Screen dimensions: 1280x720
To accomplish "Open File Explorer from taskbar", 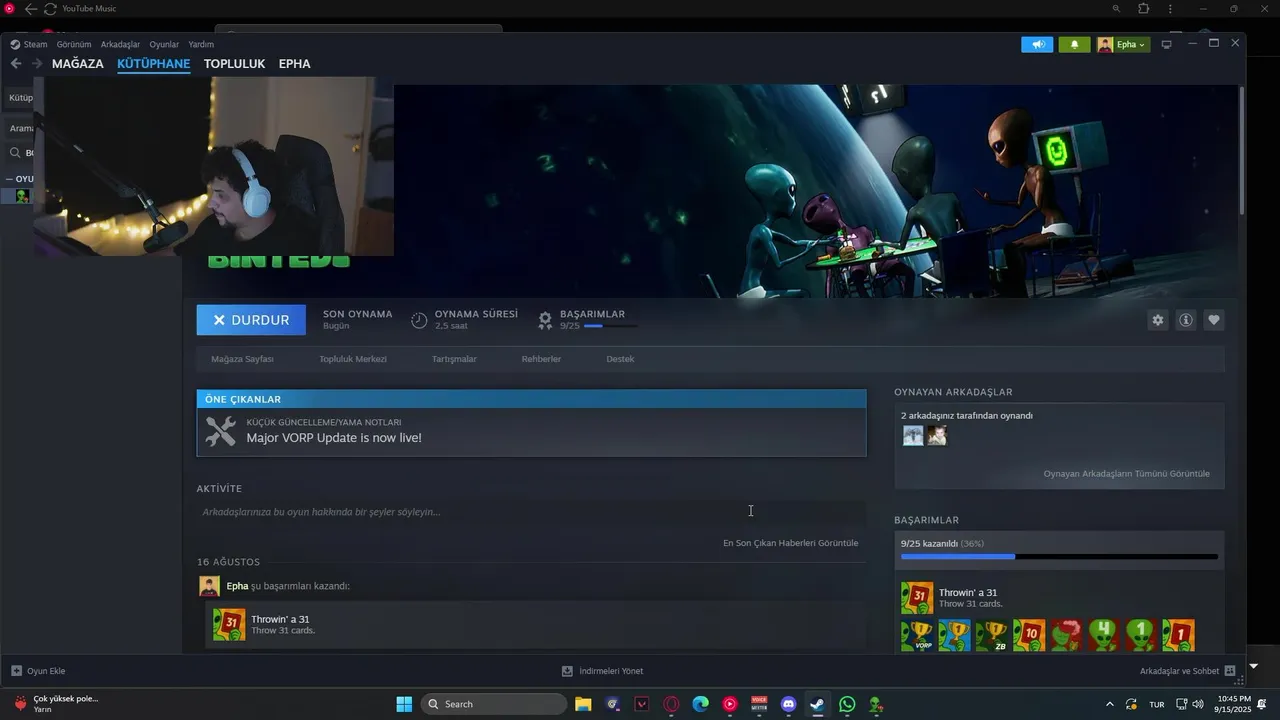I will point(583,704).
